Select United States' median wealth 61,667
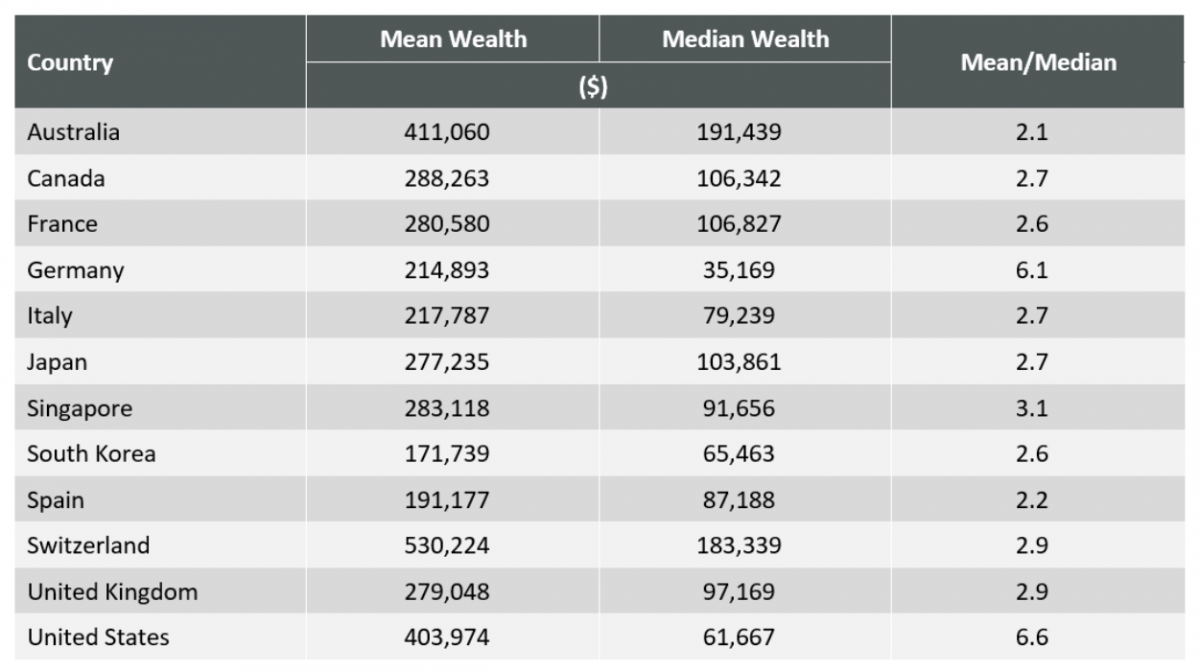This screenshot has width=1200, height=671. pyautogui.click(x=739, y=637)
